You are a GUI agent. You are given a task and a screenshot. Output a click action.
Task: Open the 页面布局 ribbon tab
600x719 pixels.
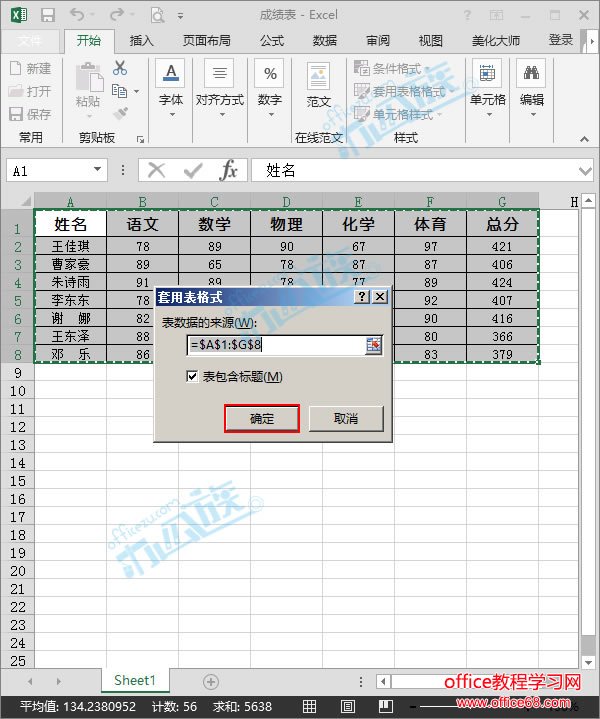coord(207,41)
